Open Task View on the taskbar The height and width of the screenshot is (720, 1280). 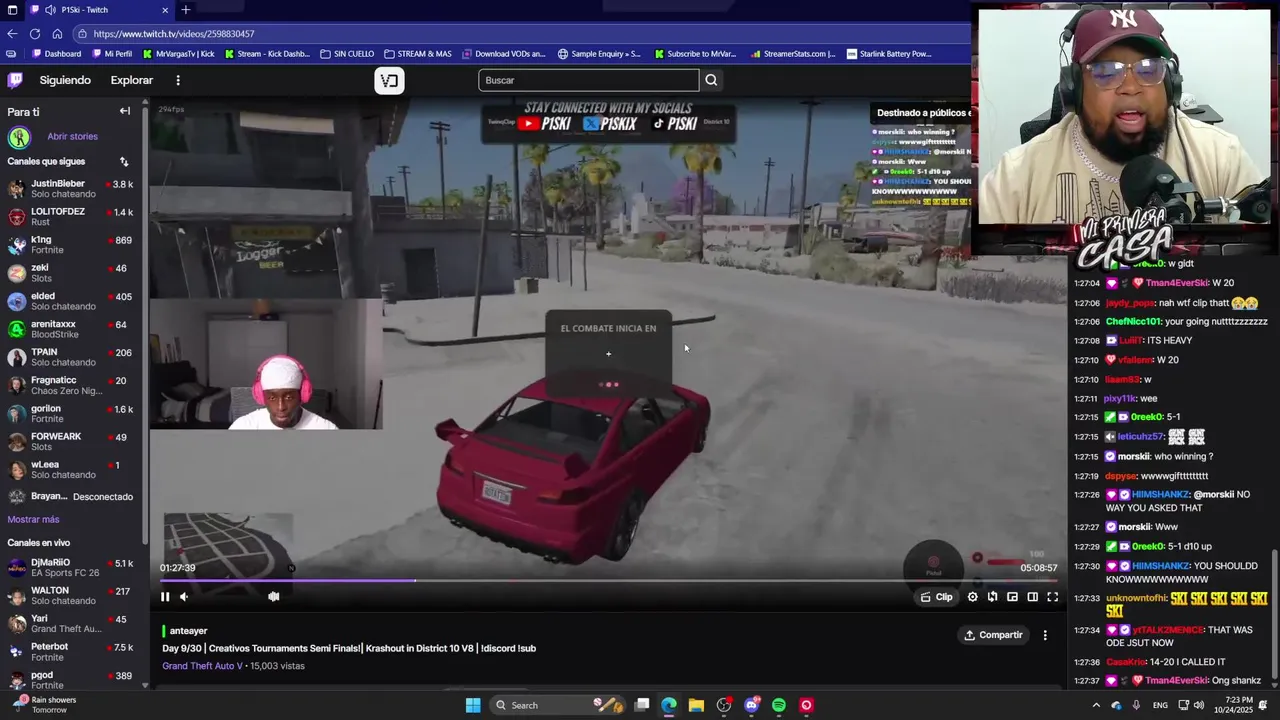pos(642,705)
